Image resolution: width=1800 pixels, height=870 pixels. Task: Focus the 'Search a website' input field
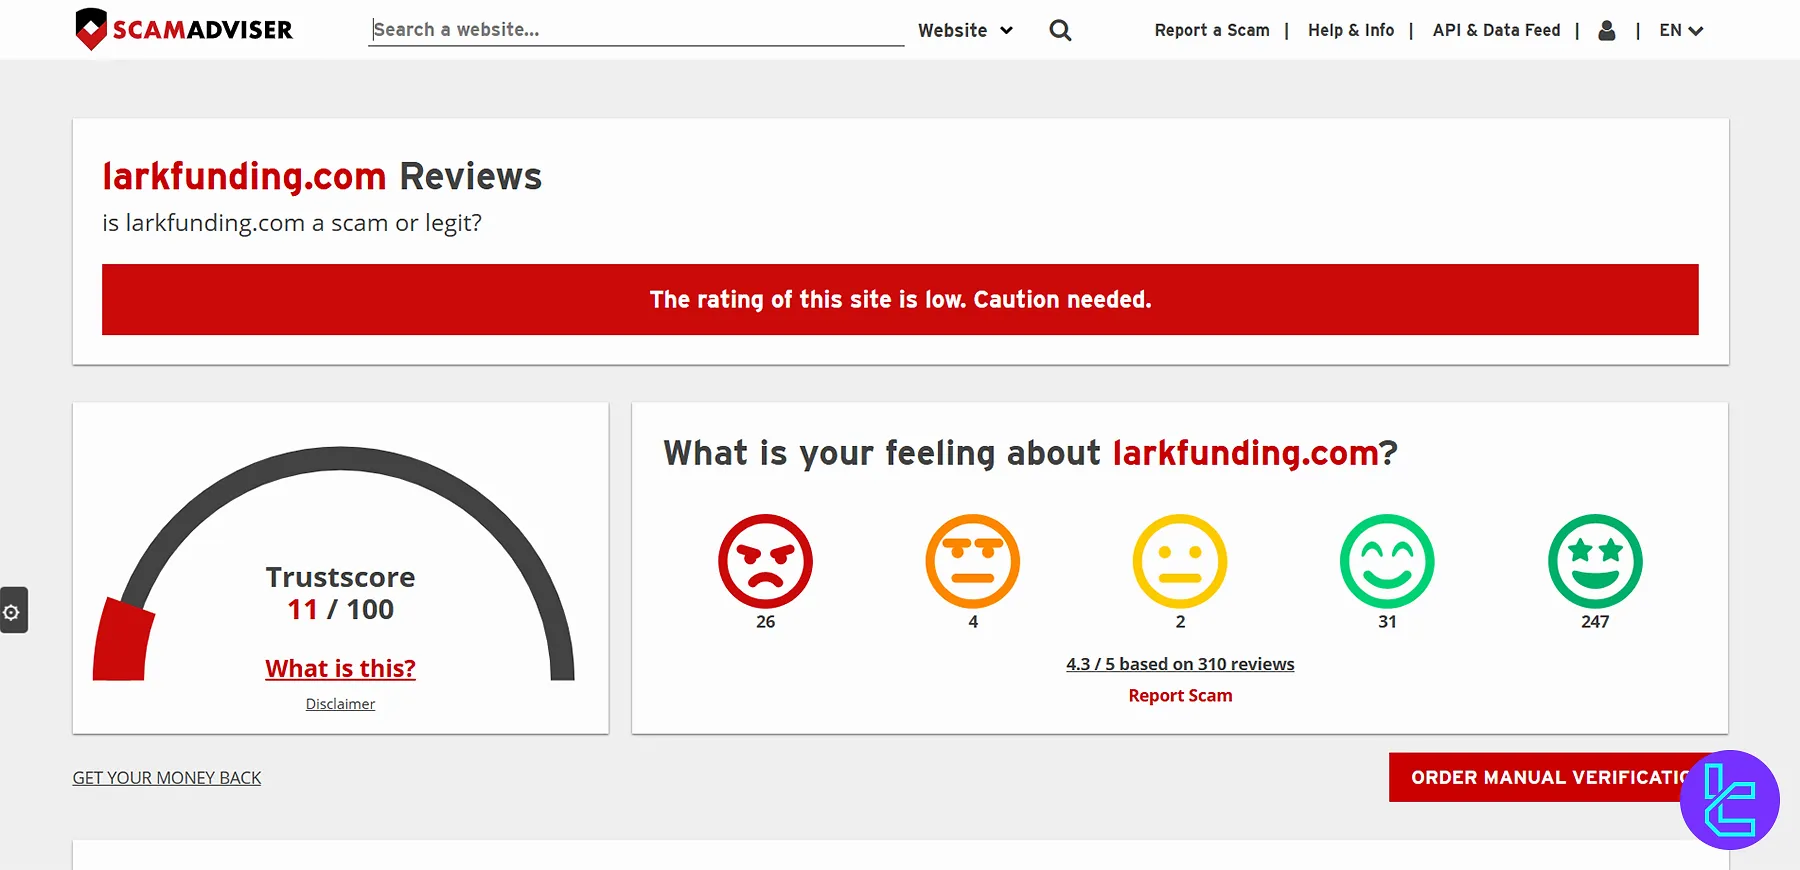click(x=635, y=30)
